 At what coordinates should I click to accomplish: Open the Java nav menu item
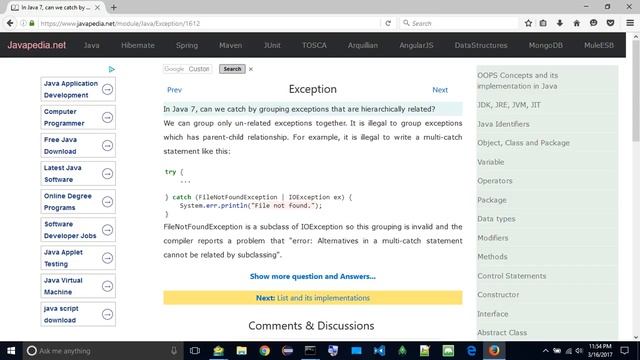[91, 45]
